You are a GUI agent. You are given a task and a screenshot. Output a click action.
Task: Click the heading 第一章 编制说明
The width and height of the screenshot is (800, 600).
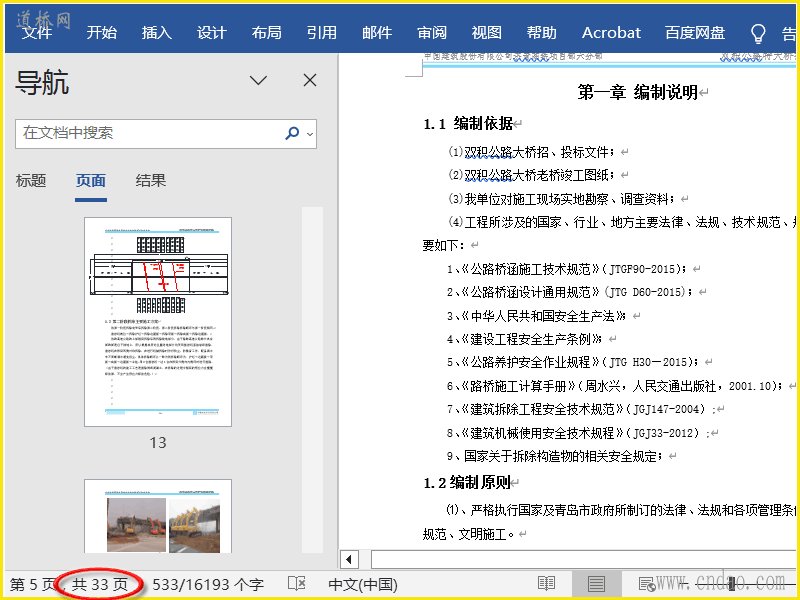point(637,92)
